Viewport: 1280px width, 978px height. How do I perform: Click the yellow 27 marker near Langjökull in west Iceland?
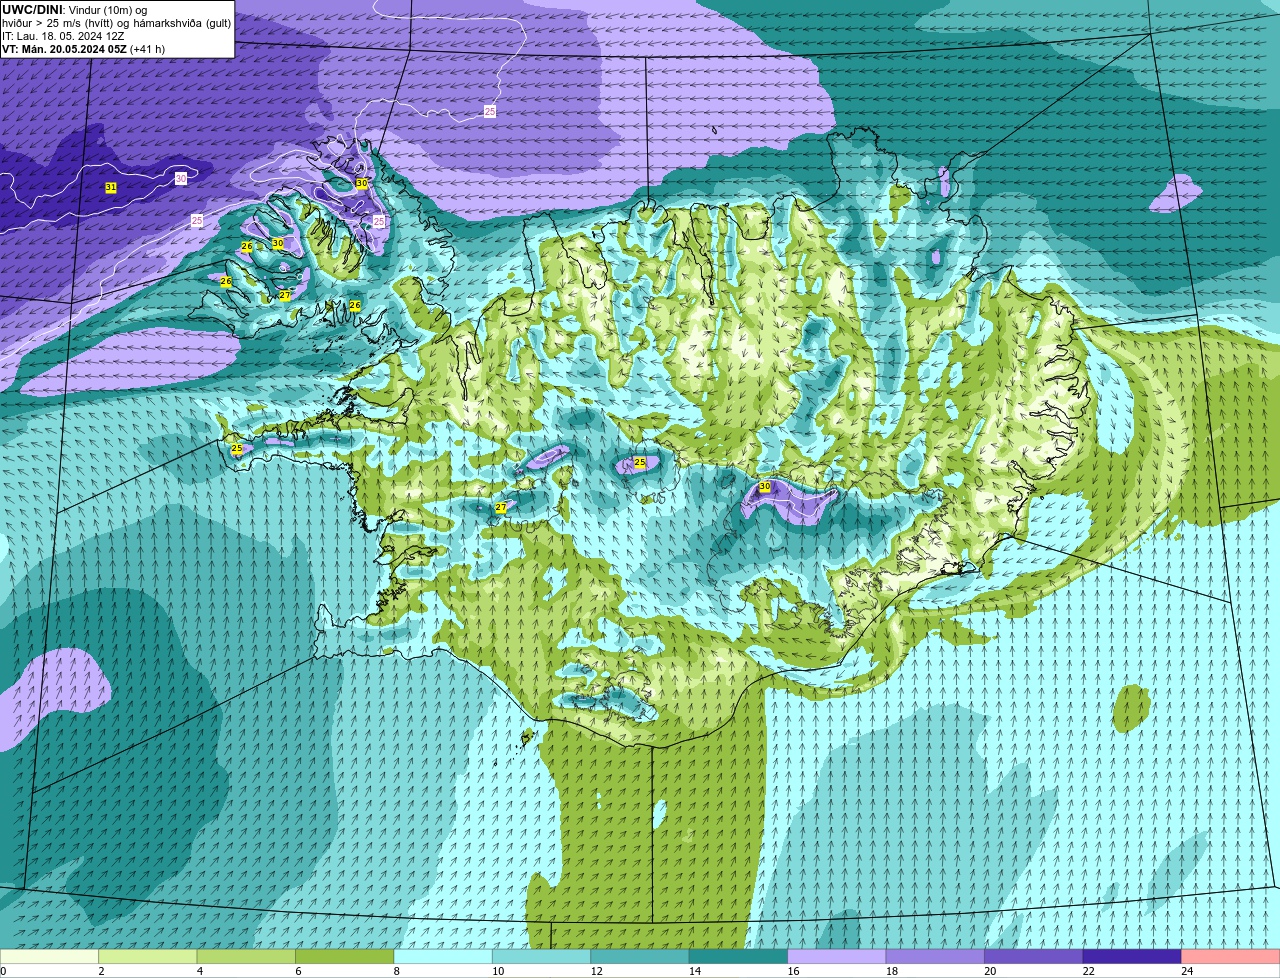click(x=501, y=508)
